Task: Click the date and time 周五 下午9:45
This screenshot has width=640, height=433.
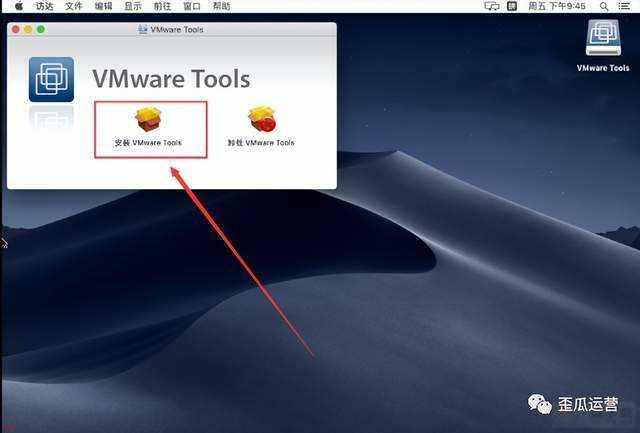Action: (557, 6)
